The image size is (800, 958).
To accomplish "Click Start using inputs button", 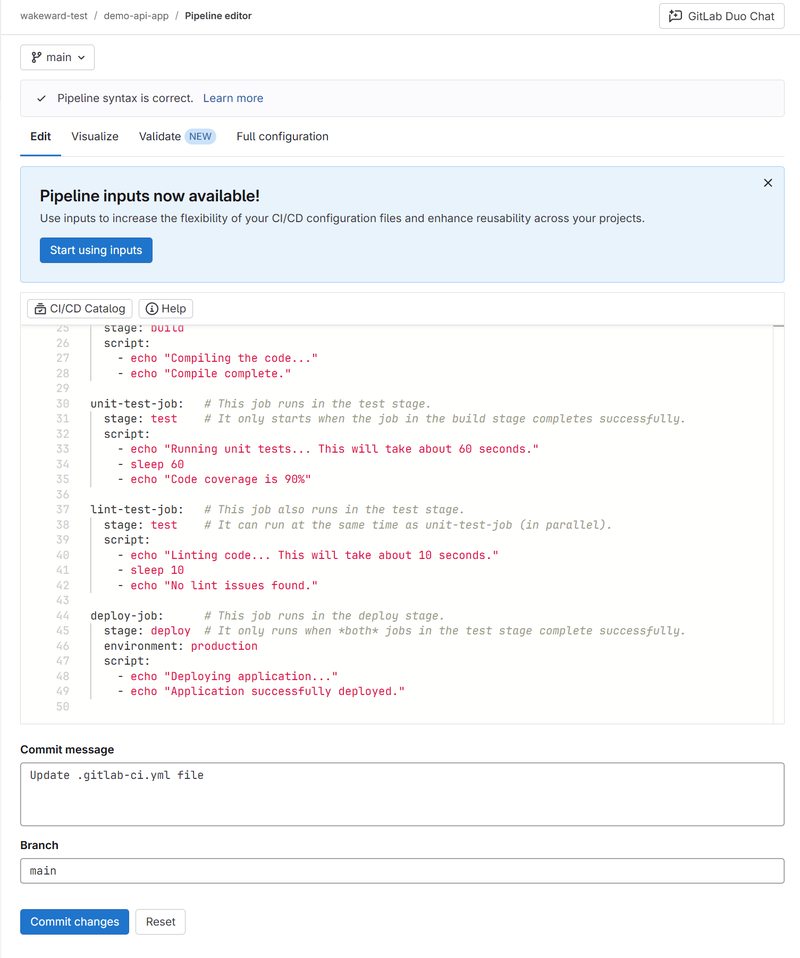I will [96, 250].
